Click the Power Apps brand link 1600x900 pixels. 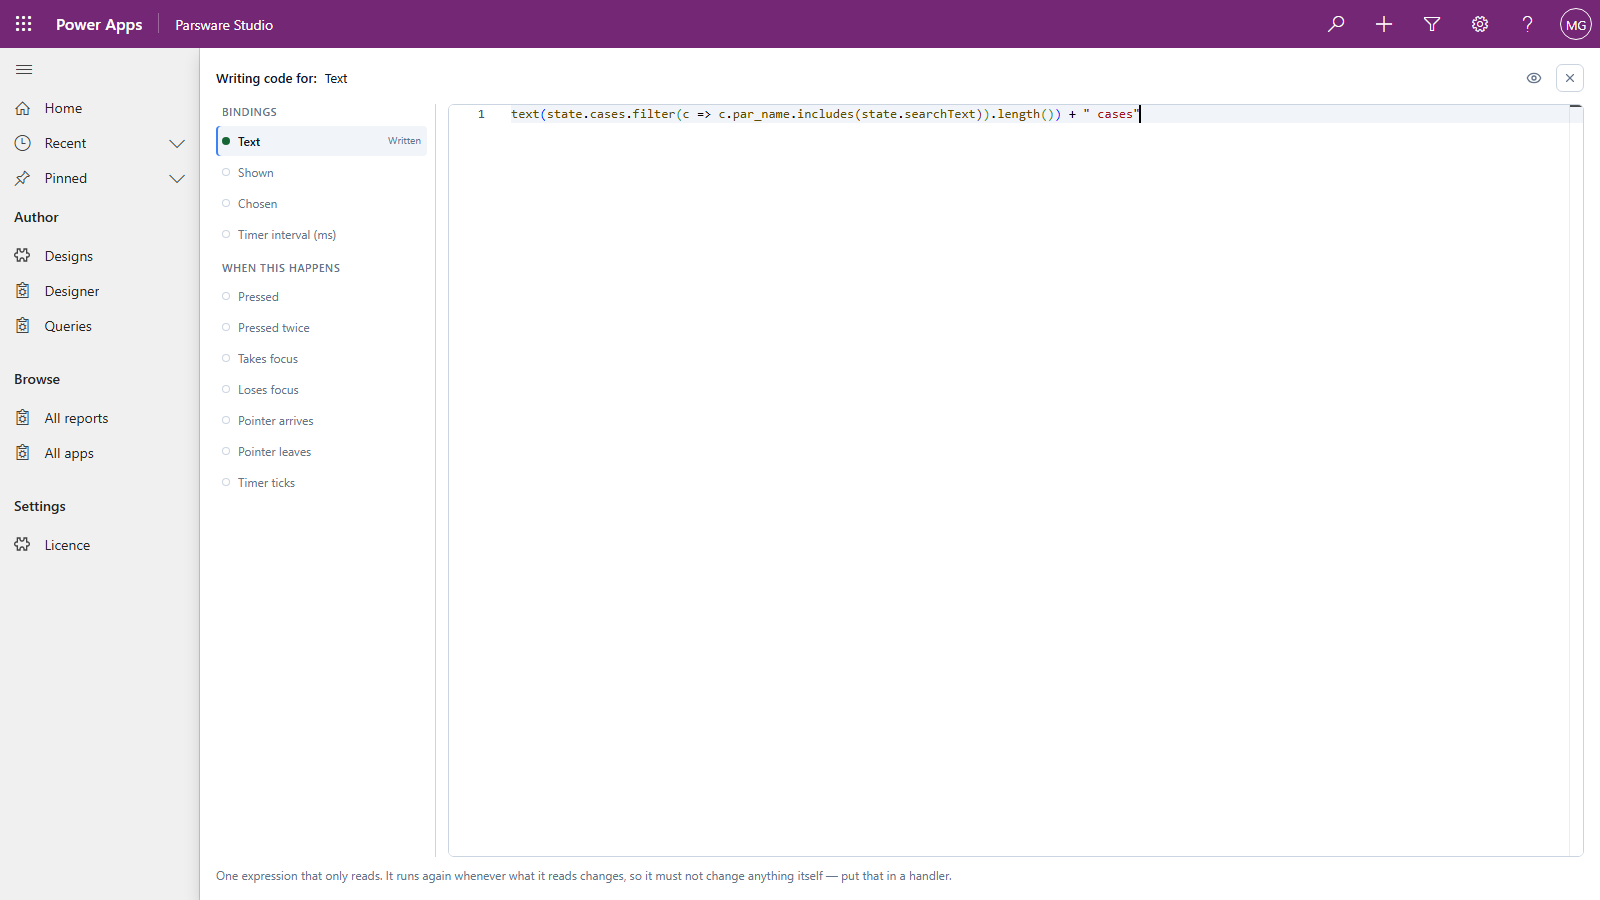(x=99, y=24)
